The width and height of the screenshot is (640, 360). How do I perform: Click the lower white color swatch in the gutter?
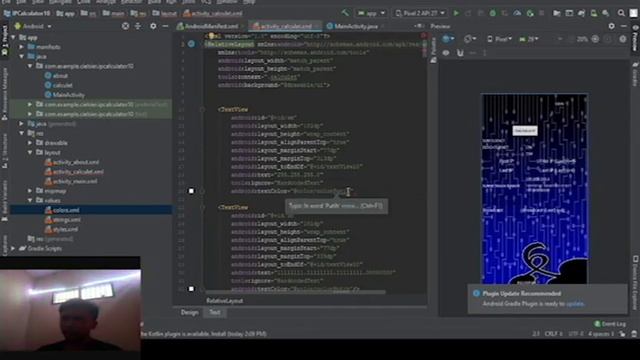[191, 289]
